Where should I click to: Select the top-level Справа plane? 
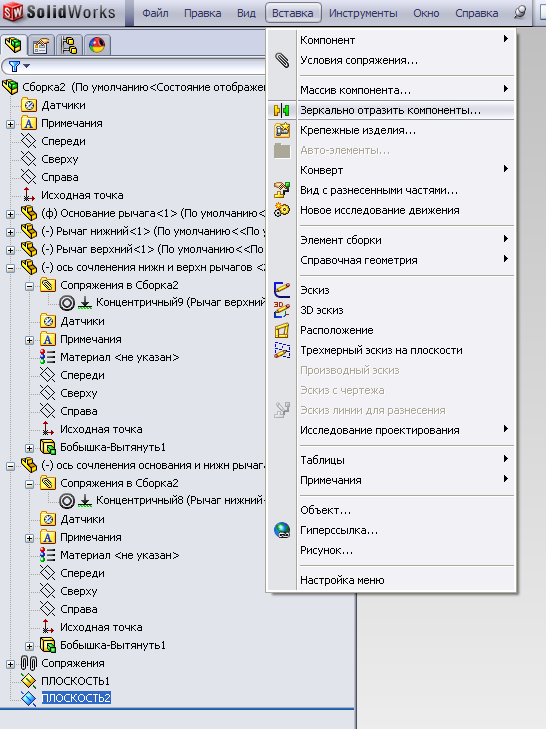(x=60, y=178)
